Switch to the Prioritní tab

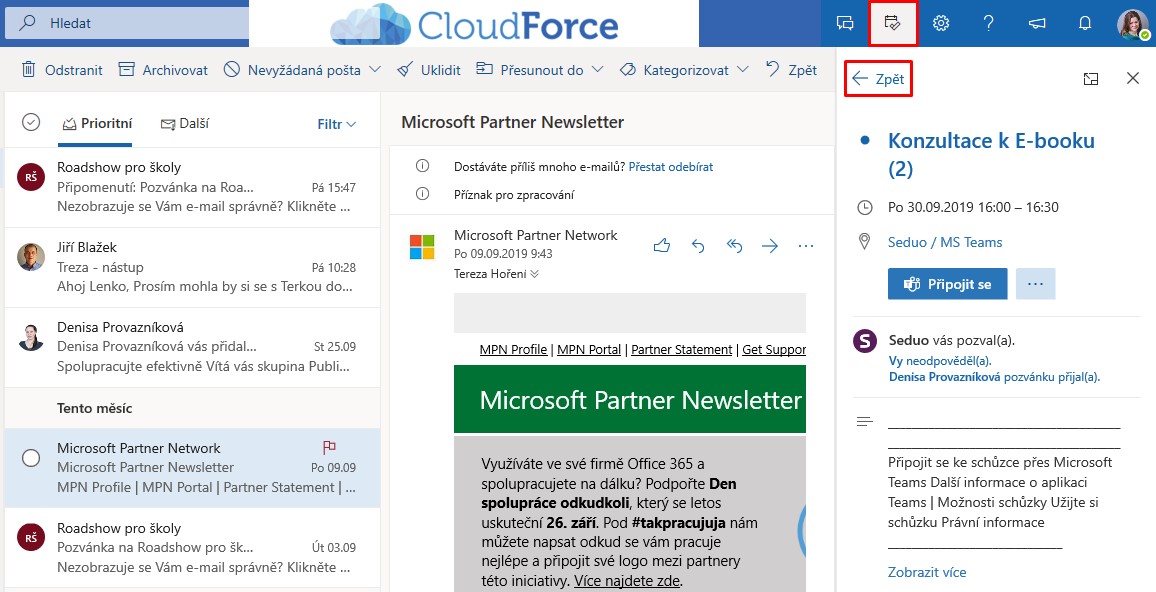tap(97, 124)
